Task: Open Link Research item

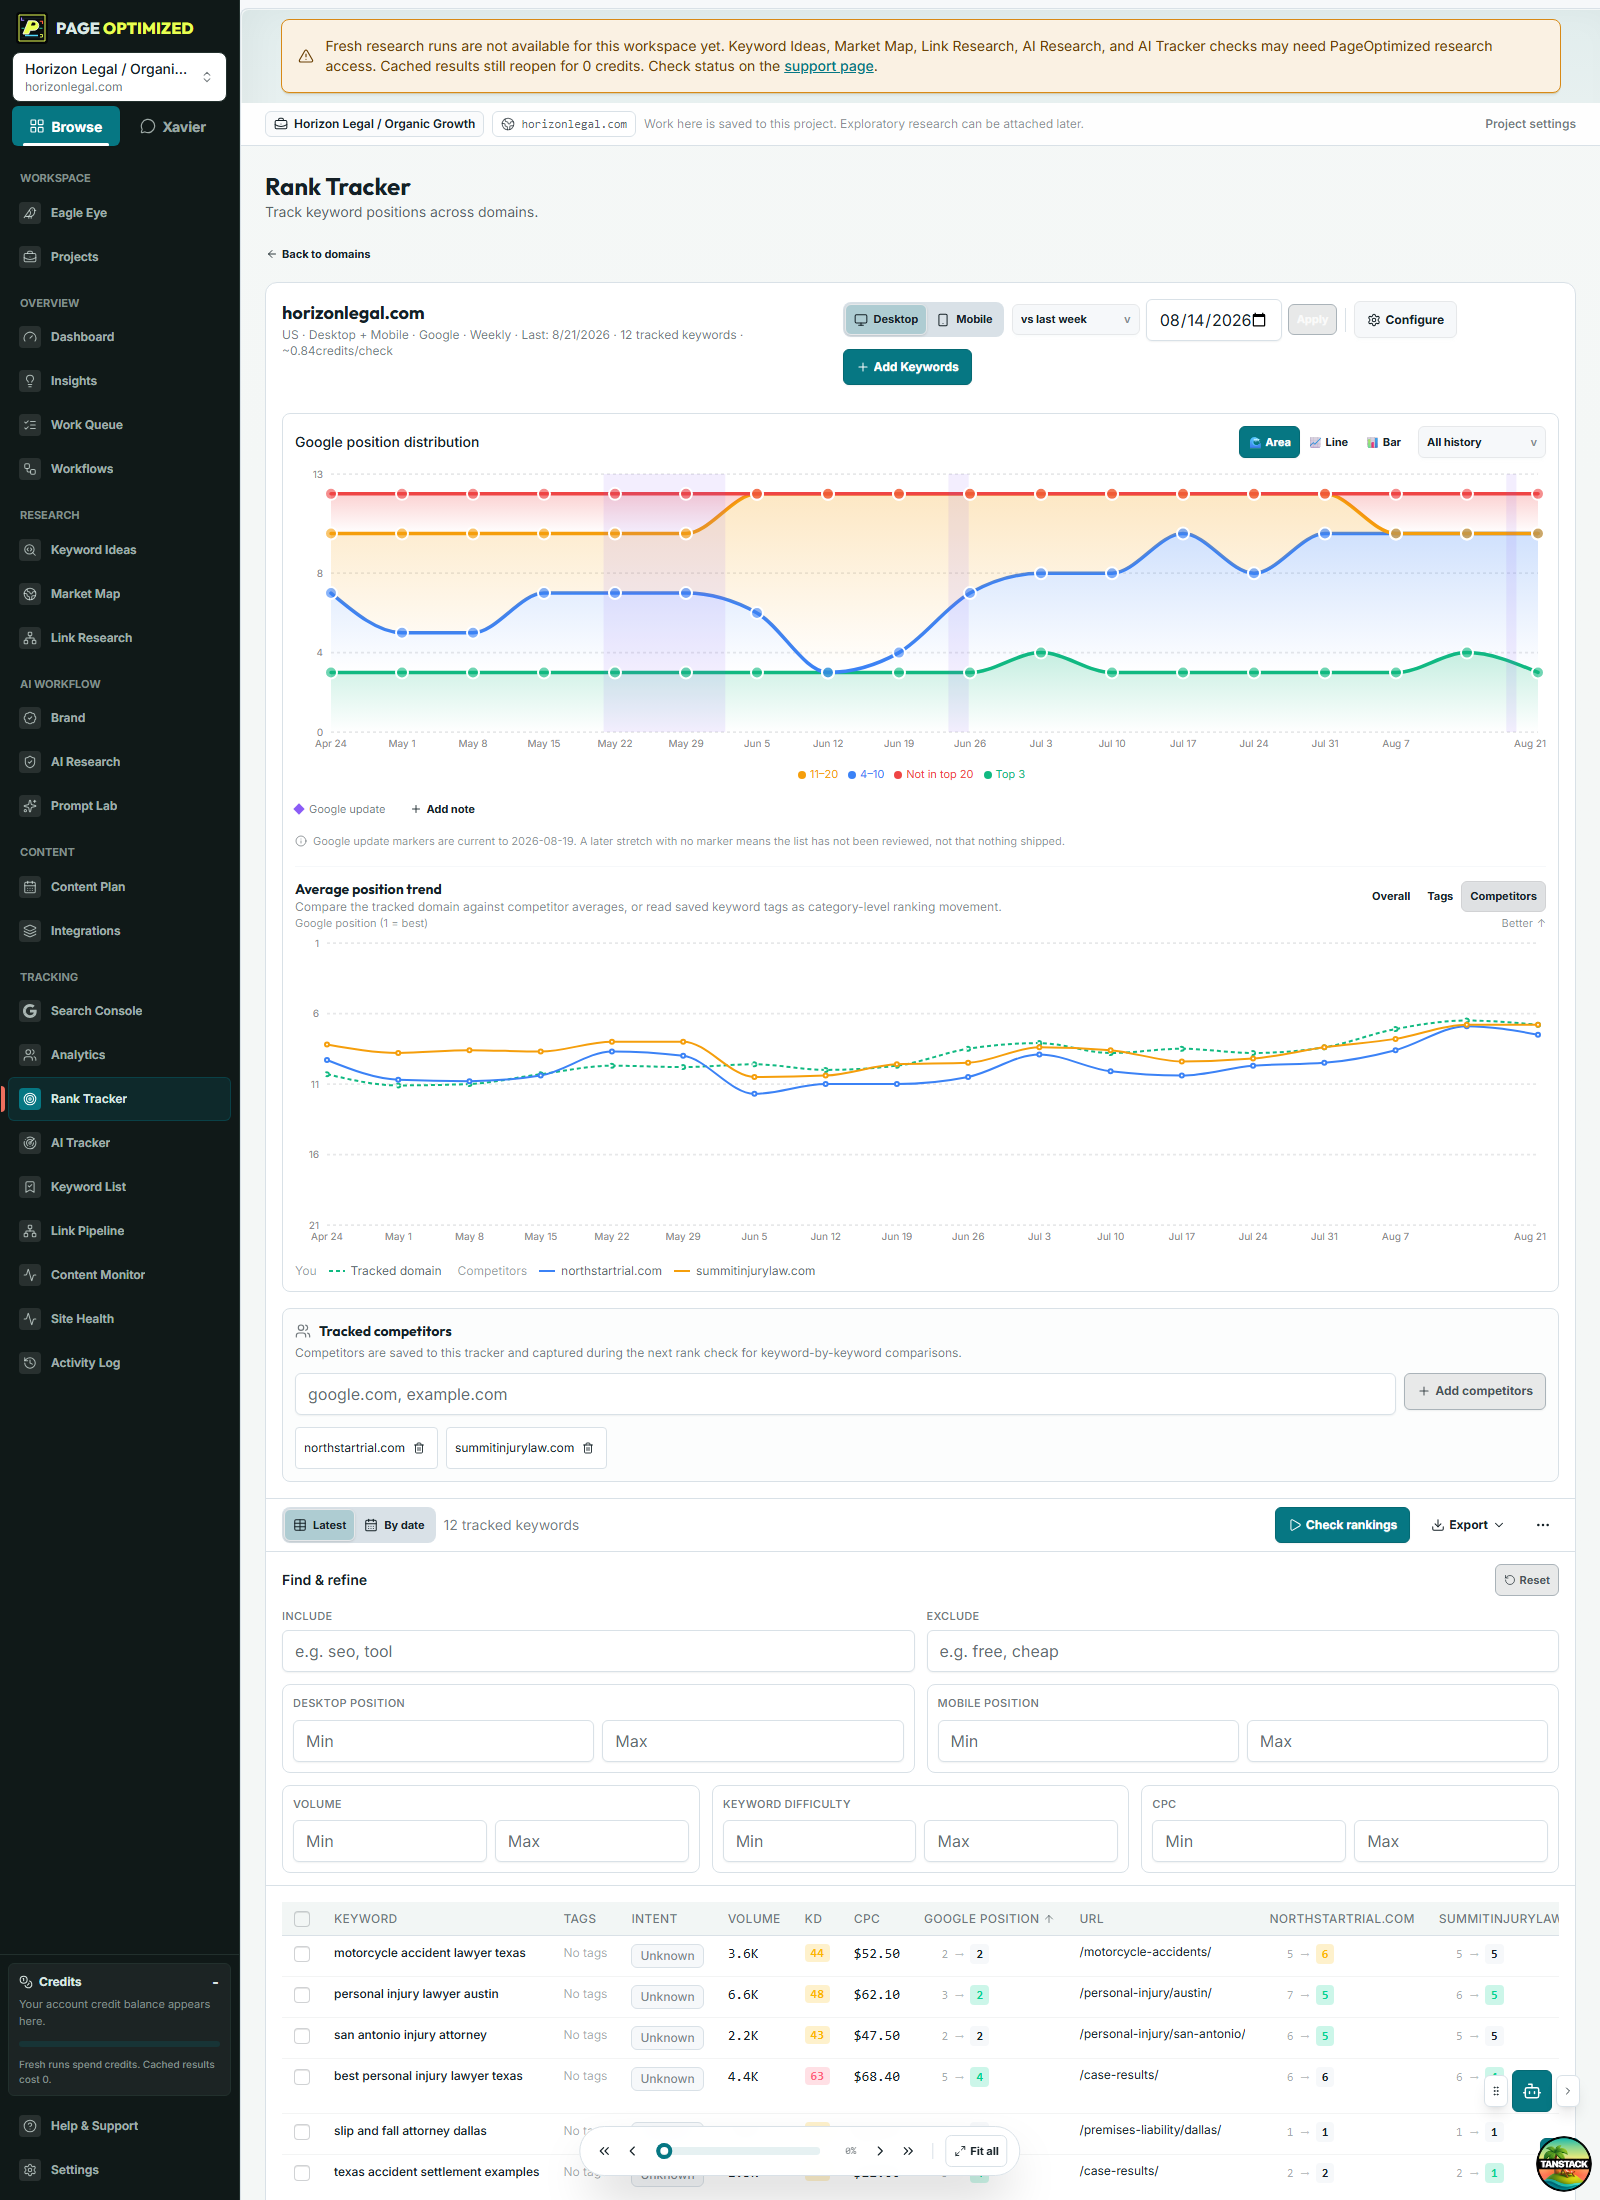Action: pos(119,638)
